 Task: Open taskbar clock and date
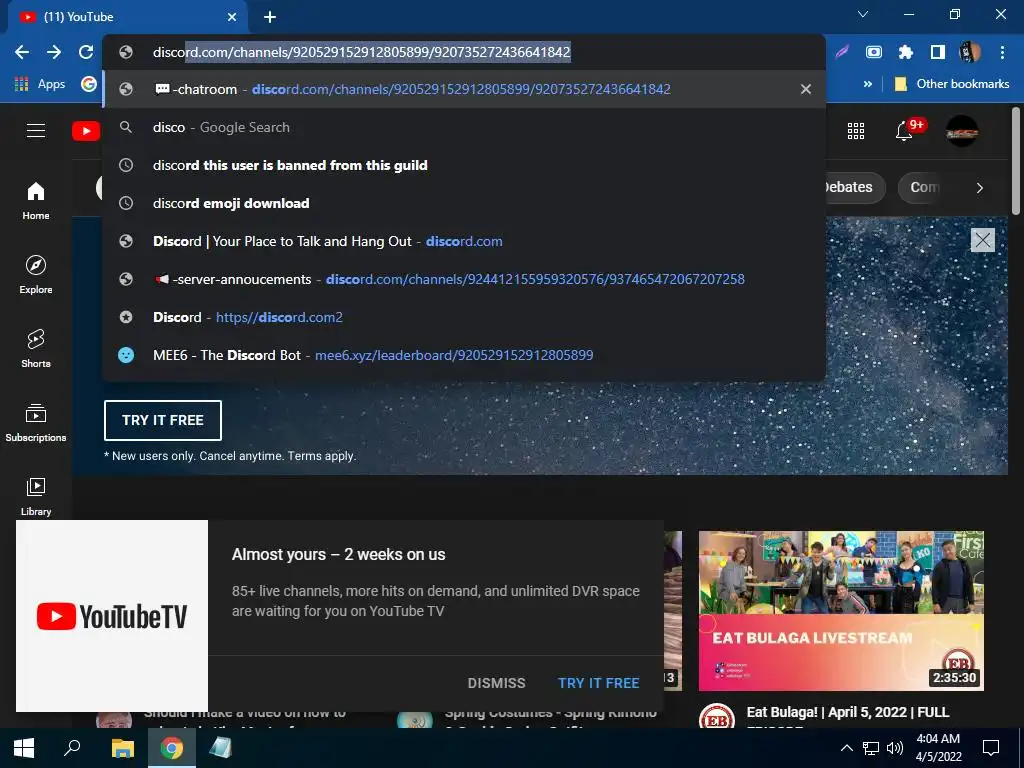(x=938, y=748)
